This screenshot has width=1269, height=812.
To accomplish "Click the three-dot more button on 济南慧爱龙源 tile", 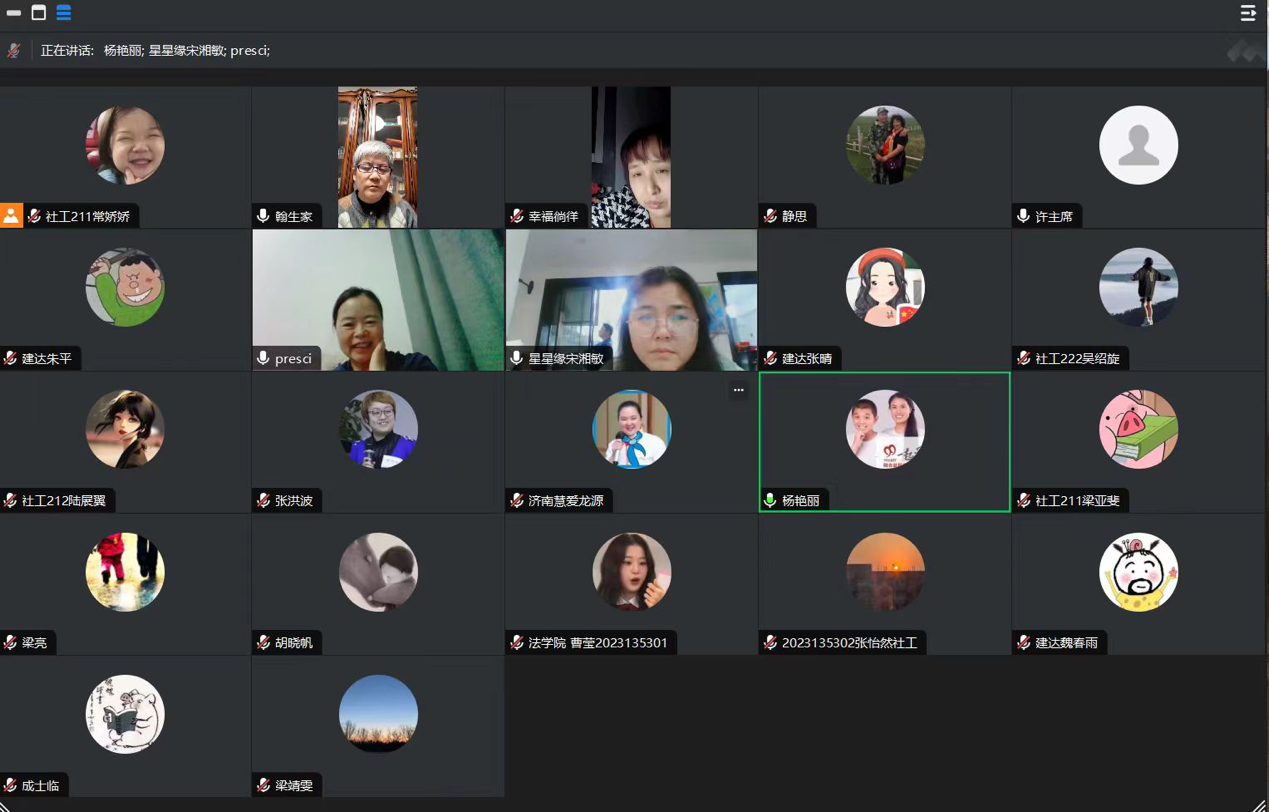I will tap(739, 390).
